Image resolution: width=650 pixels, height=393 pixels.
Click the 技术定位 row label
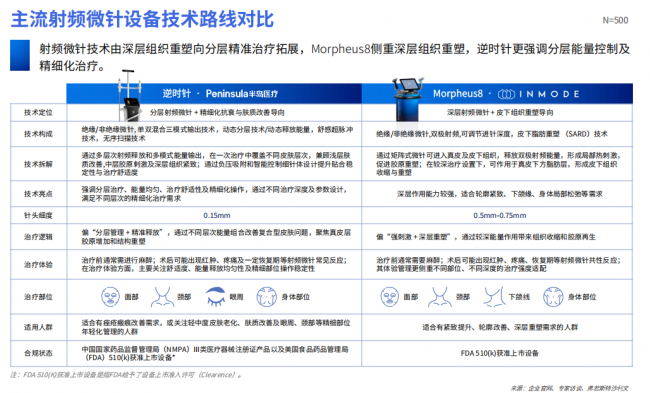(38, 112)
